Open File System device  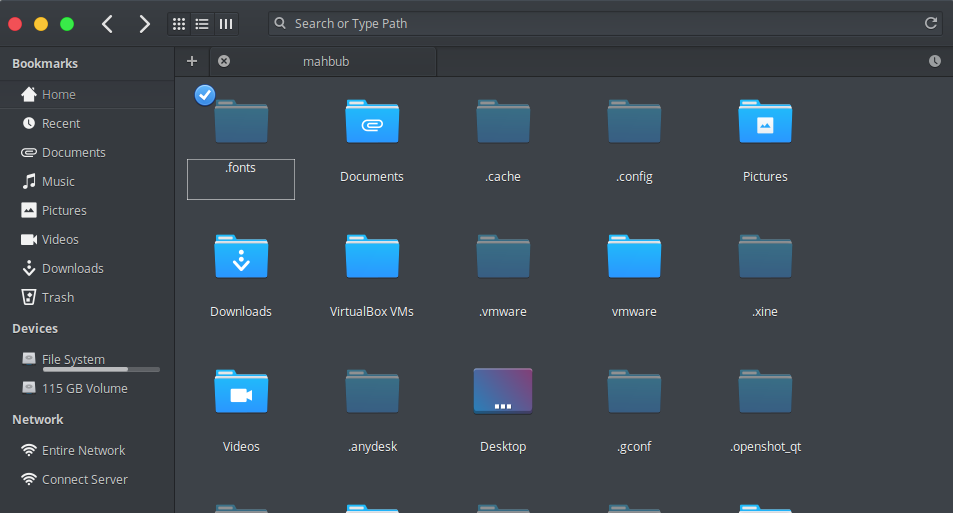(88, 359)
